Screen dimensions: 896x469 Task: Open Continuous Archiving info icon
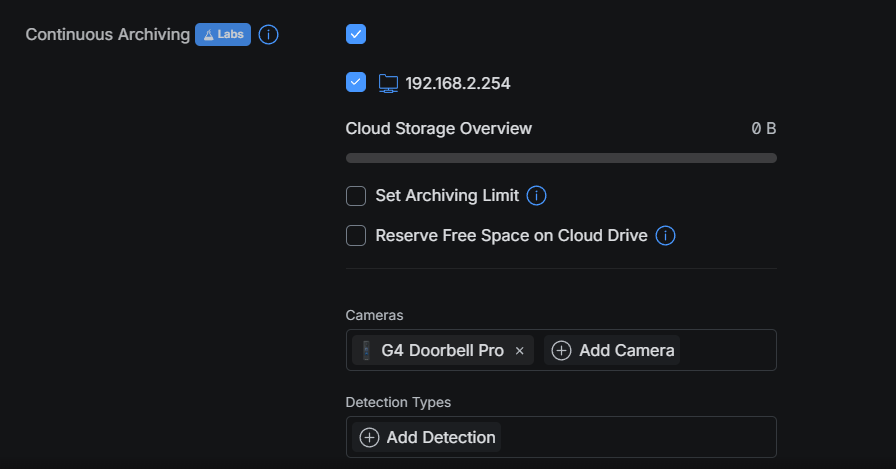pos(268,34)
